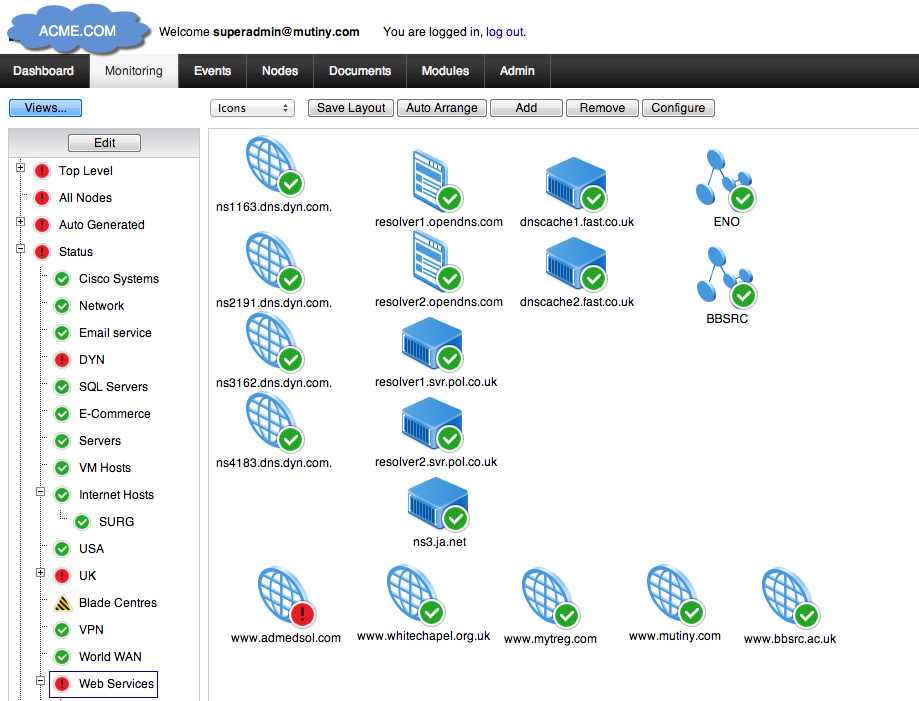Click the dnscache1.fast.co.uk server icon
The width and height of the screenshot is (919, 701).
[x=575, y=182]
